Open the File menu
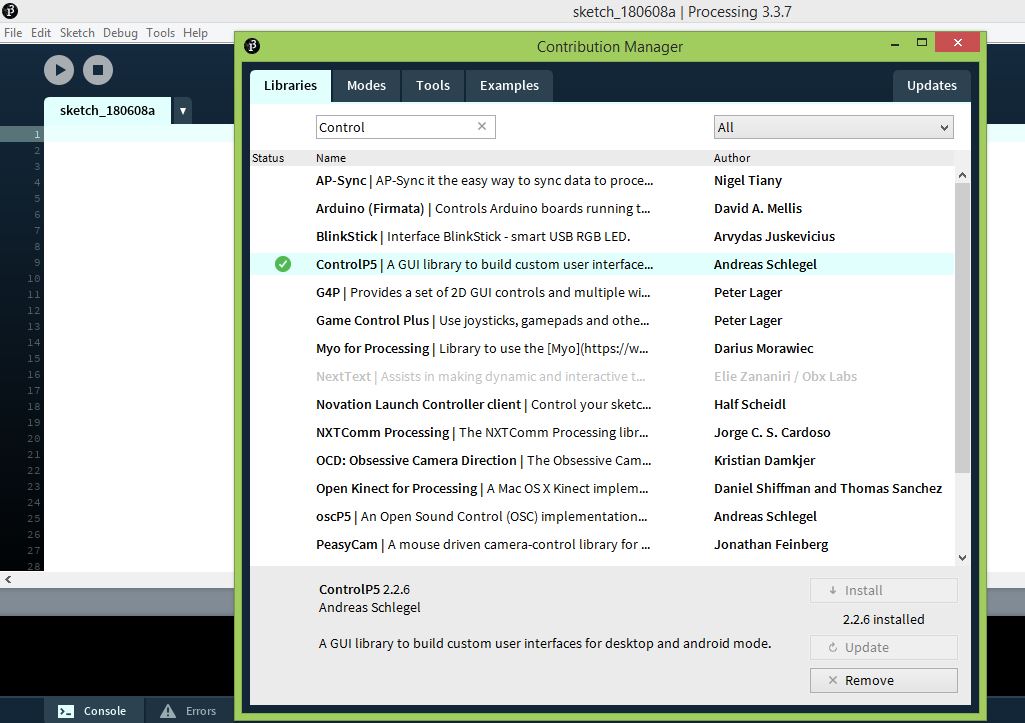Viewport: 1025px width, 723px height. pos(13,33)
